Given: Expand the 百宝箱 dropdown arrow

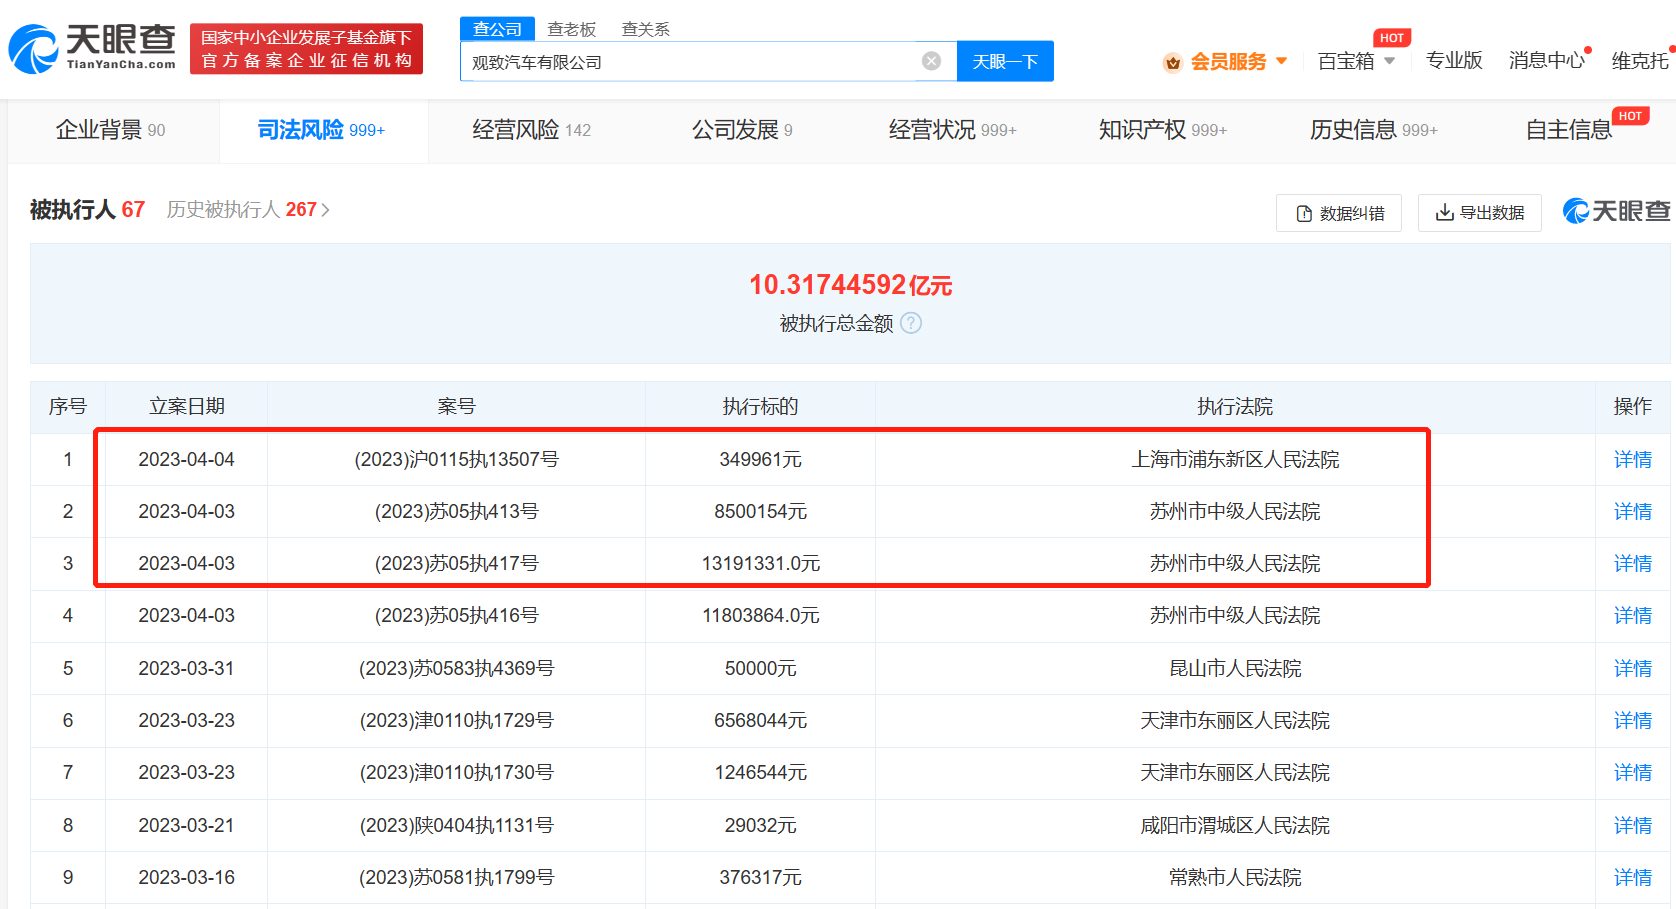Looking at the screenshot, I should point(1389,62).
